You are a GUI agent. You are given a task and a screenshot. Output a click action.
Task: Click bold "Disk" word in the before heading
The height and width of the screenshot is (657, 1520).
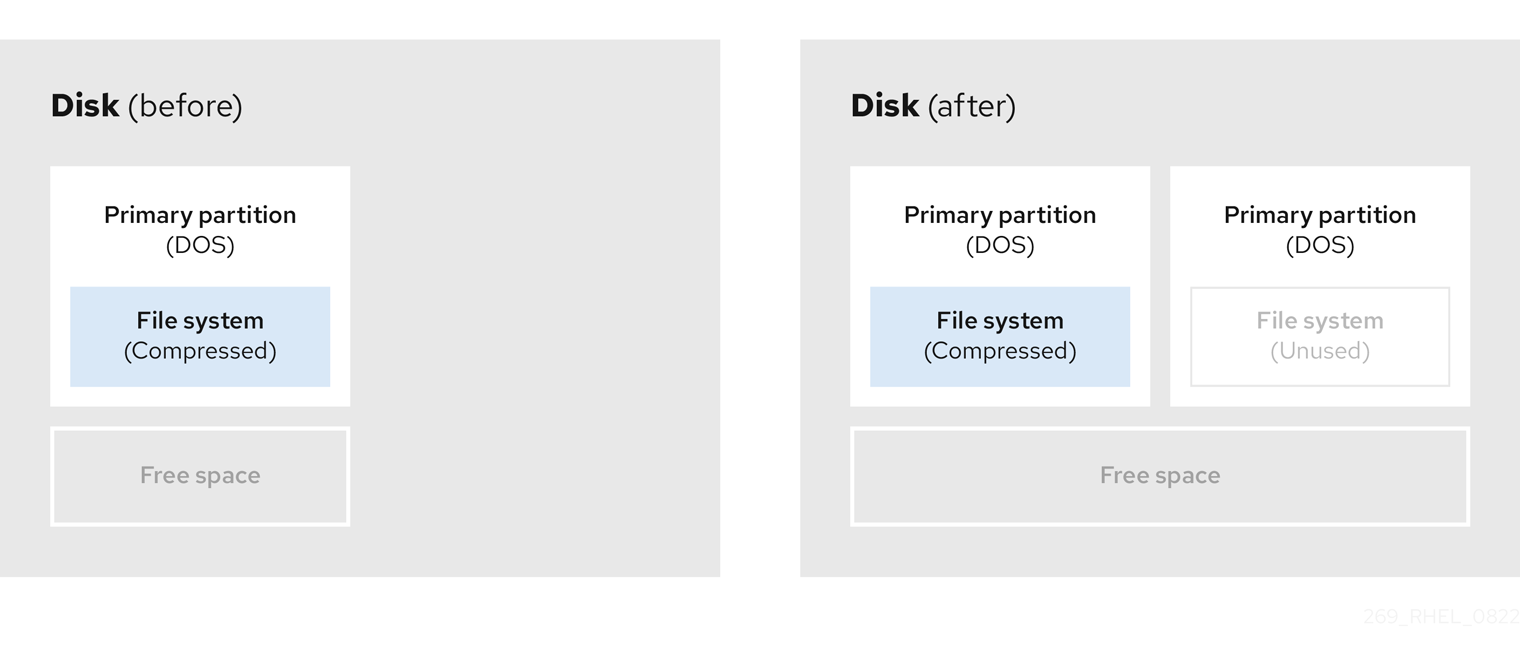point(85,106)
